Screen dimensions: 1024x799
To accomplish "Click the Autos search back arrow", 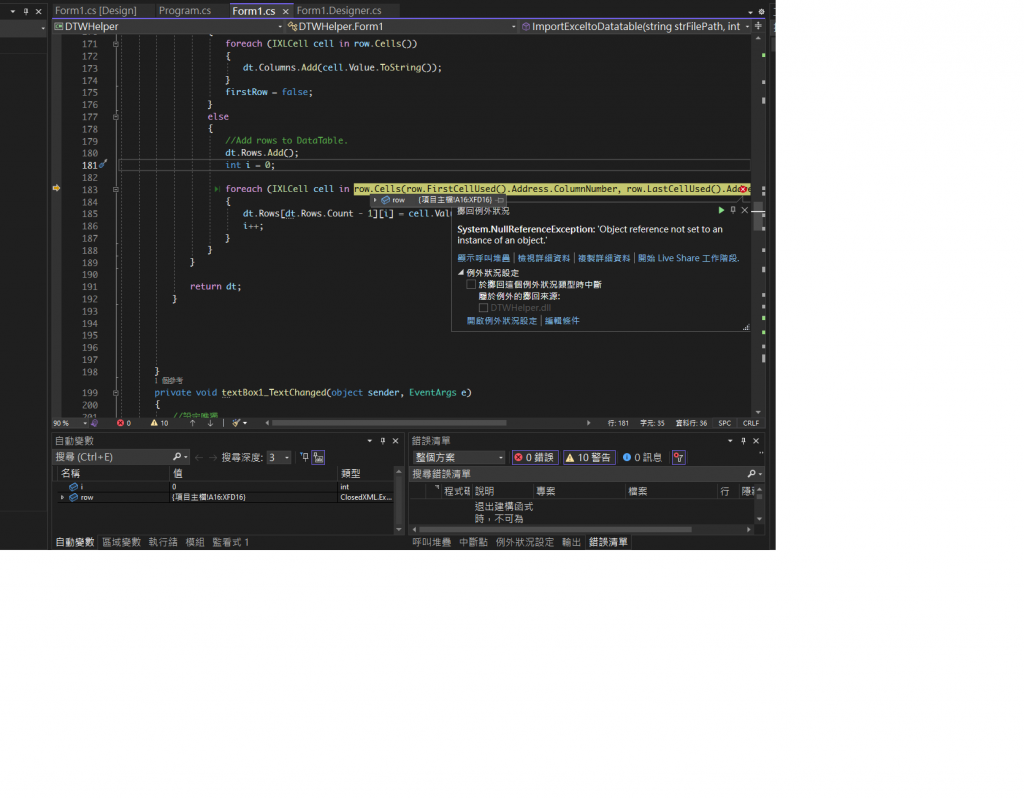I will (199, 457).
